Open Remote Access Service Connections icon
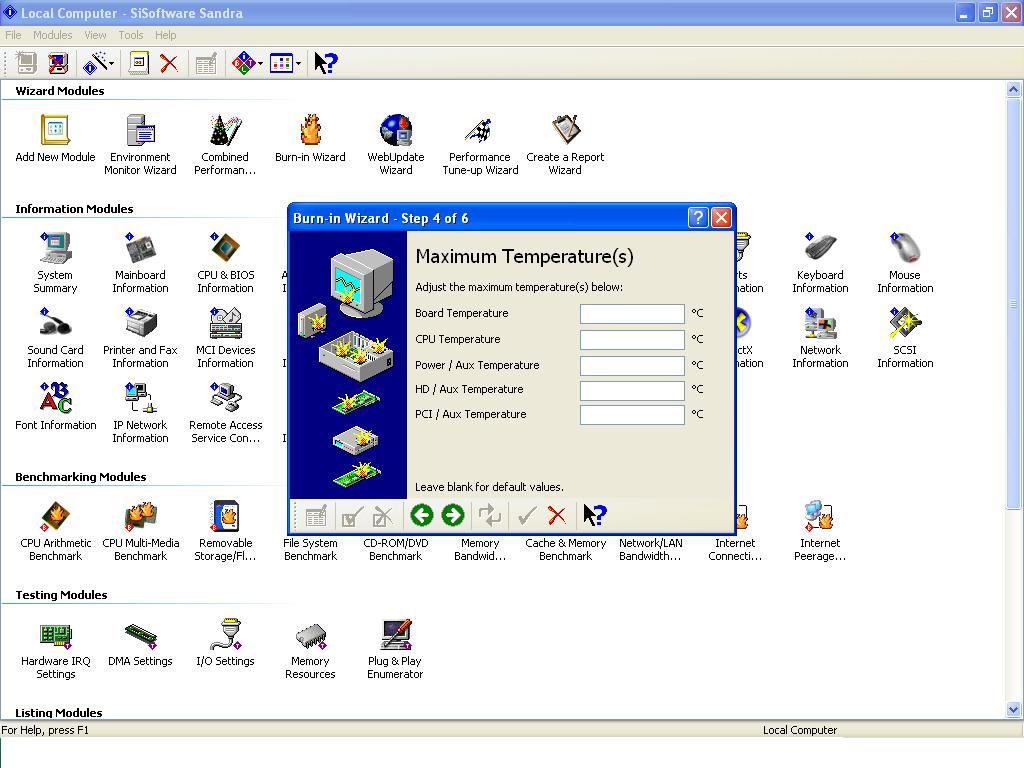 coord(225,413)
